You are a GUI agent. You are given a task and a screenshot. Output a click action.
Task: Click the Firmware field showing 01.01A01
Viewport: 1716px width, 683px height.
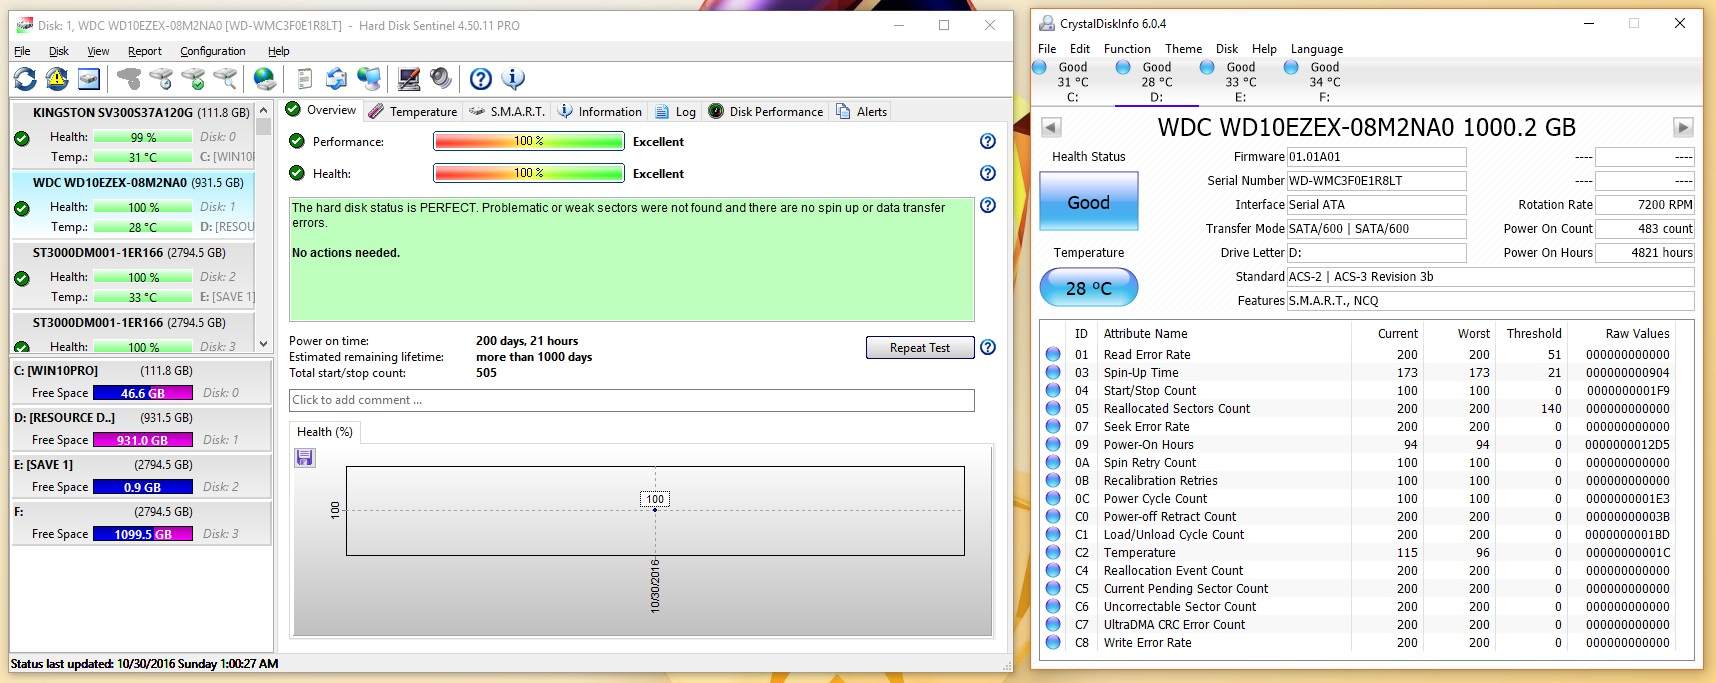[1376, 156]
